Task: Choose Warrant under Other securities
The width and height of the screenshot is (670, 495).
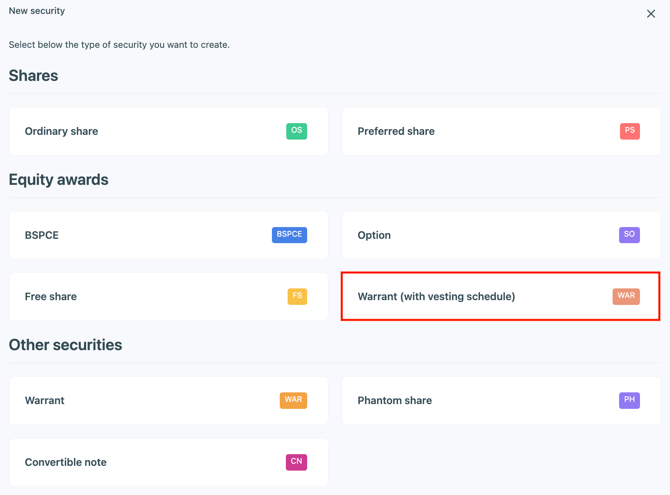Action: (x=140, y=401)
